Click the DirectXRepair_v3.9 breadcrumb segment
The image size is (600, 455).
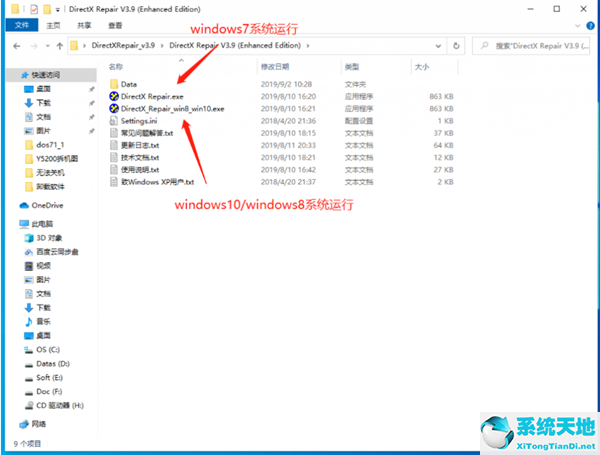click(123, 46)
